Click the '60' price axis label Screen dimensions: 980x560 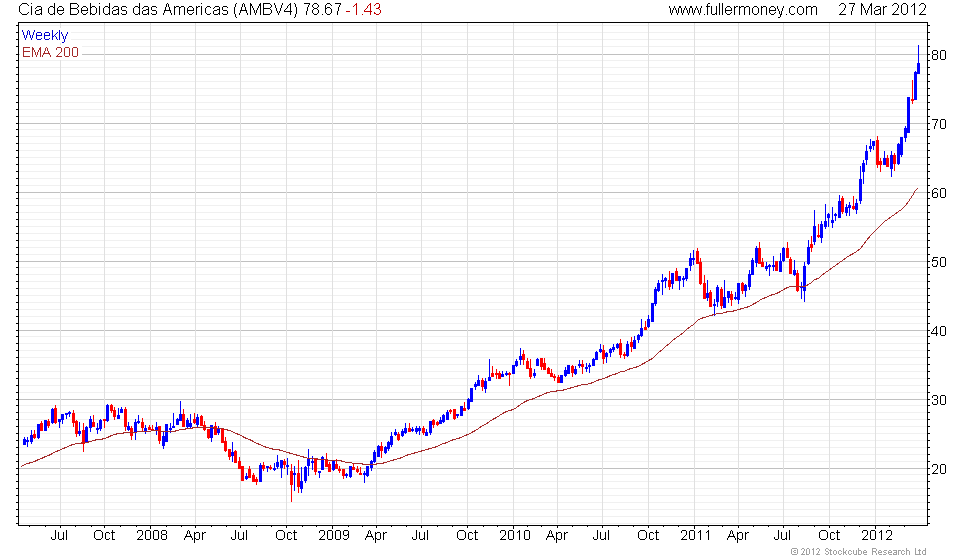939,193
